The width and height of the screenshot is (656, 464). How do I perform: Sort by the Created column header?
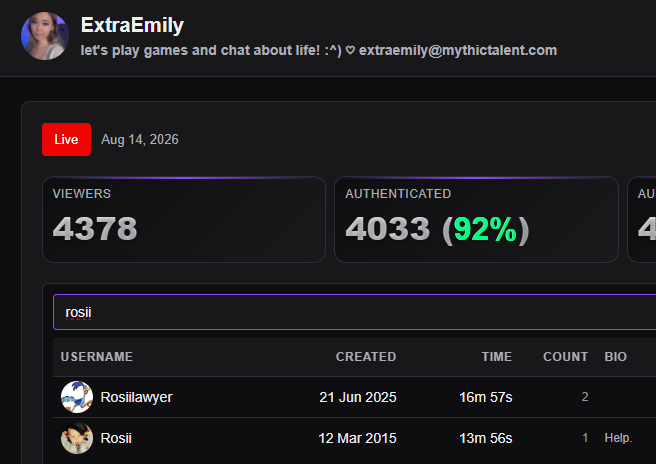pos(366,356)
